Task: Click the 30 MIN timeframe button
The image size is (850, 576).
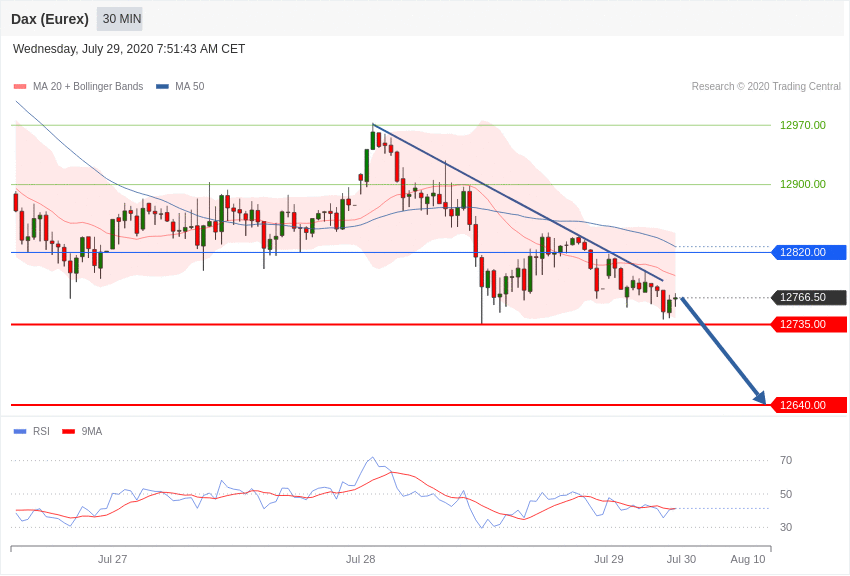Action: click(120, 19)
